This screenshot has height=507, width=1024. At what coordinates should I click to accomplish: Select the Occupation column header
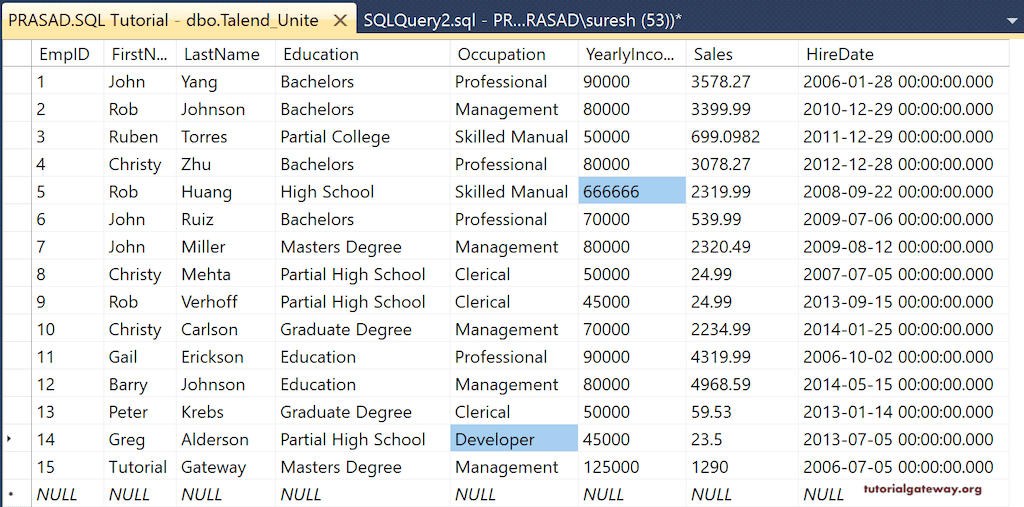[502, 54]
